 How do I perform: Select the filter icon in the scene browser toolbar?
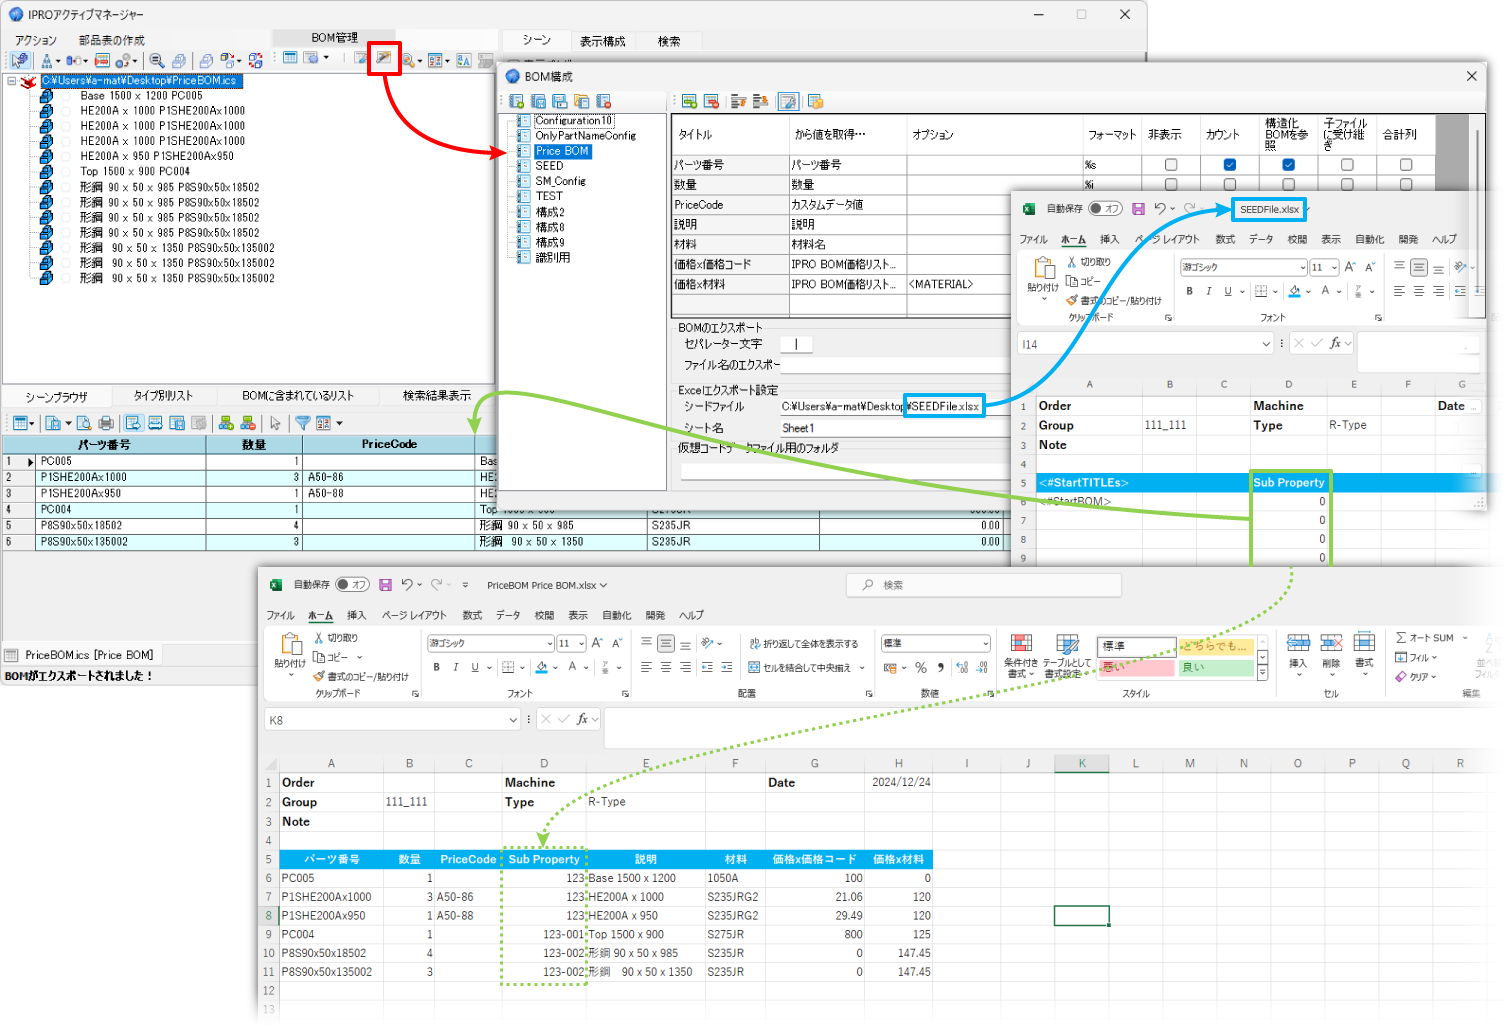[304, 422]
